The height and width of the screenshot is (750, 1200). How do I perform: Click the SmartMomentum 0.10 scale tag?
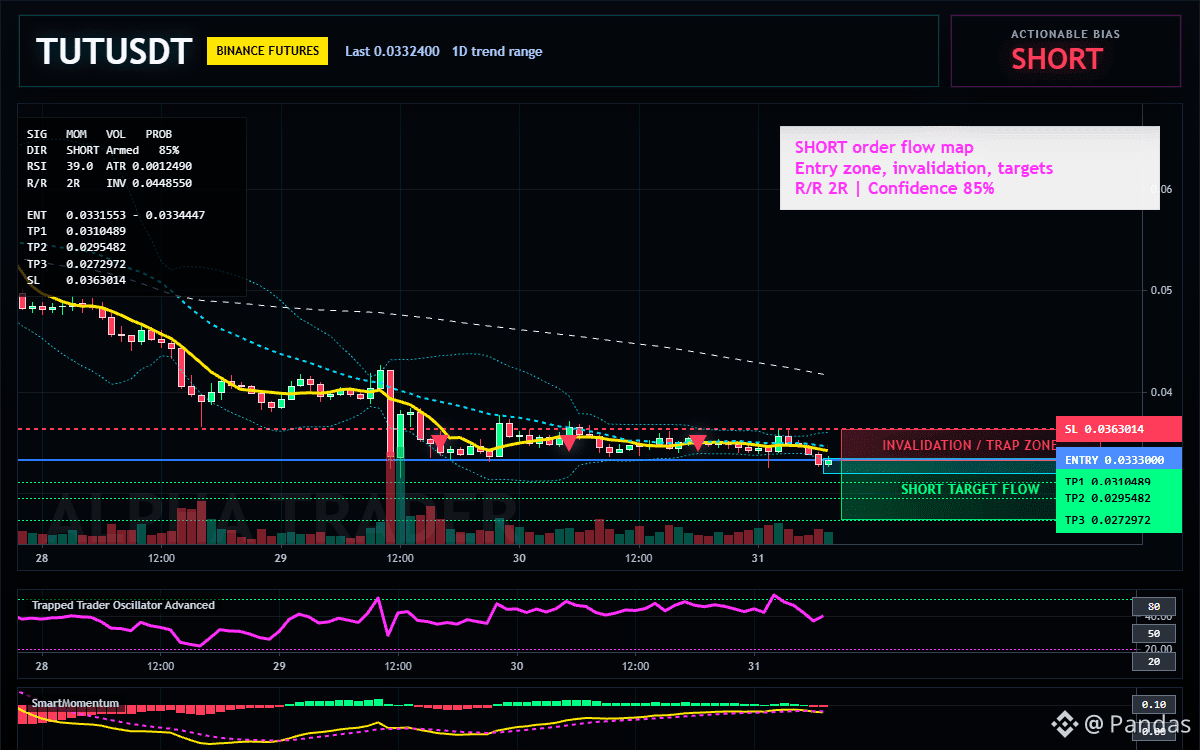click(x=1153, y=703)
